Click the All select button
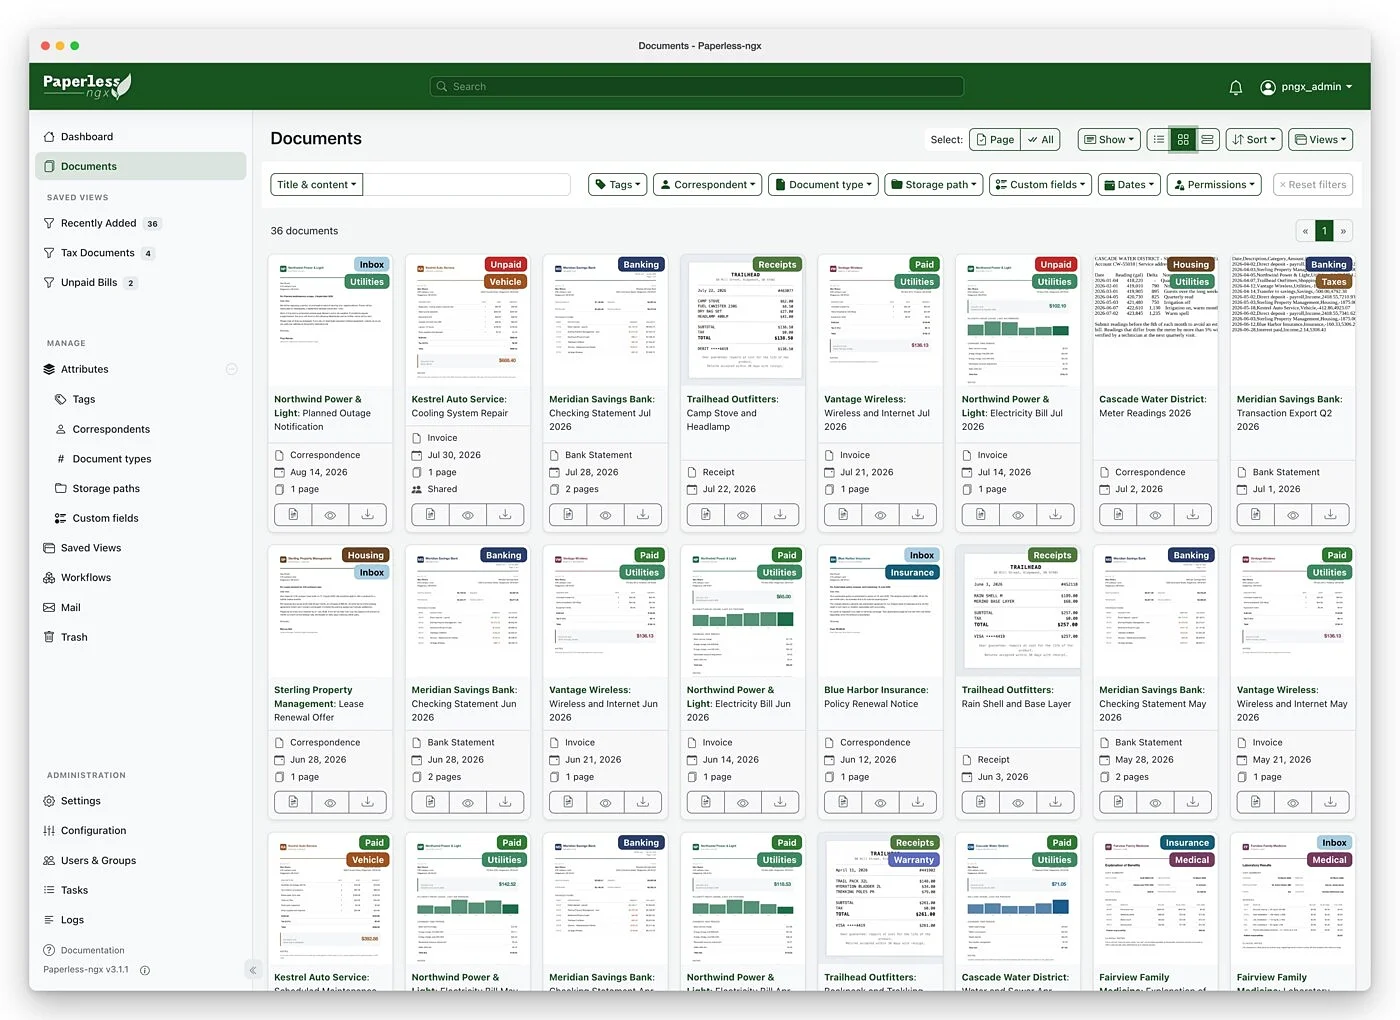This screenshot has width=1400, height=1020. (1040, 140)
